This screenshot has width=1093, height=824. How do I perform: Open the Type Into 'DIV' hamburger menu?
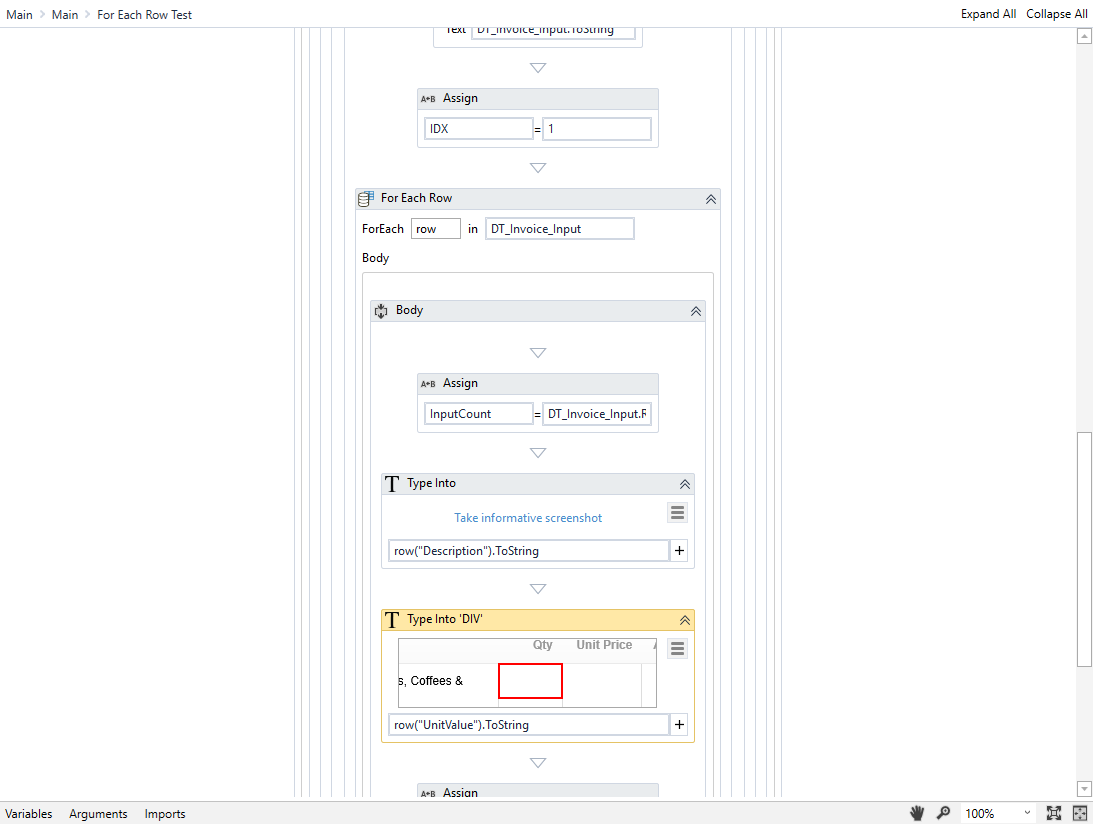coord(677,648)
